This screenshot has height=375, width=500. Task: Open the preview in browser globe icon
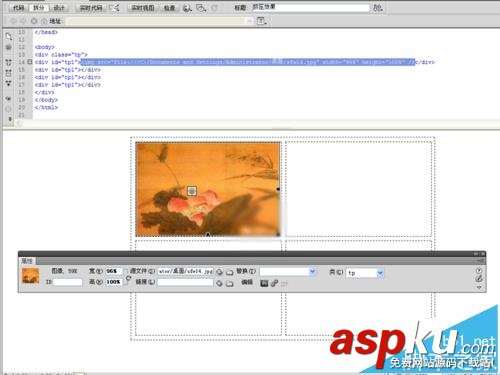188,8
